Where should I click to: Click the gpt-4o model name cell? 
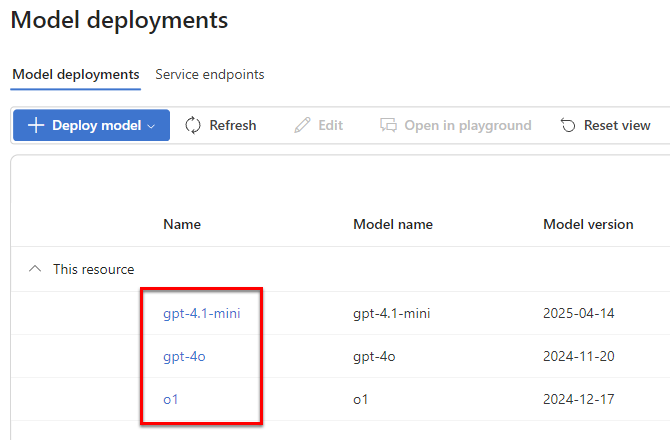(374, 356)
